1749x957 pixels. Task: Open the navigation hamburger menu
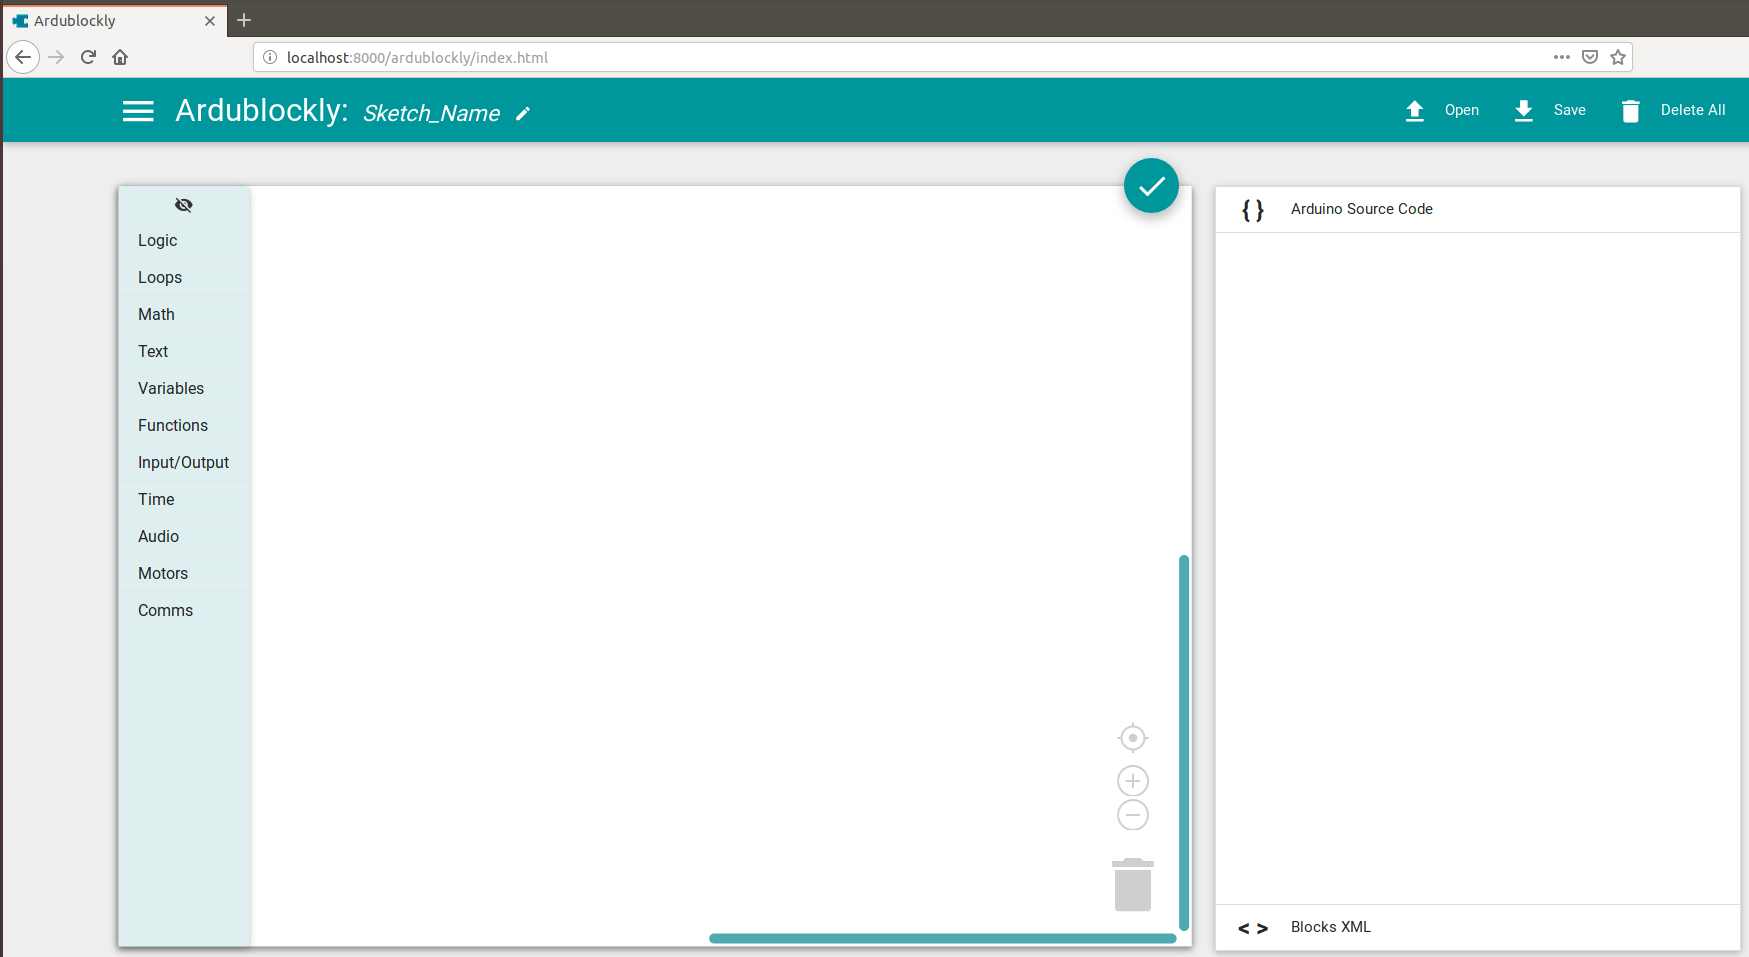click(x=138, y=111)
